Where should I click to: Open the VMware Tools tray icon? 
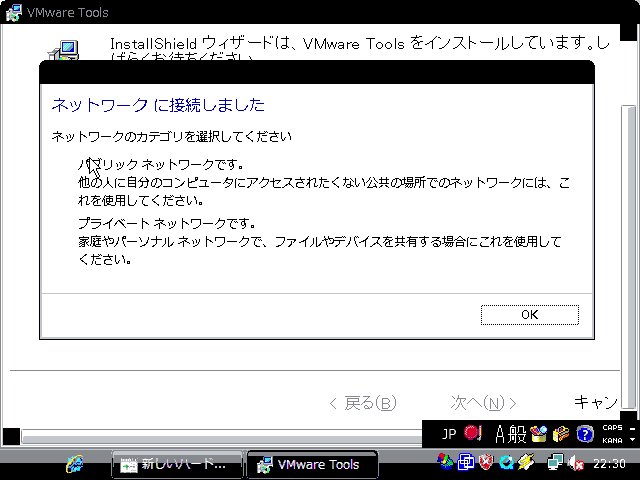[466, 462]
